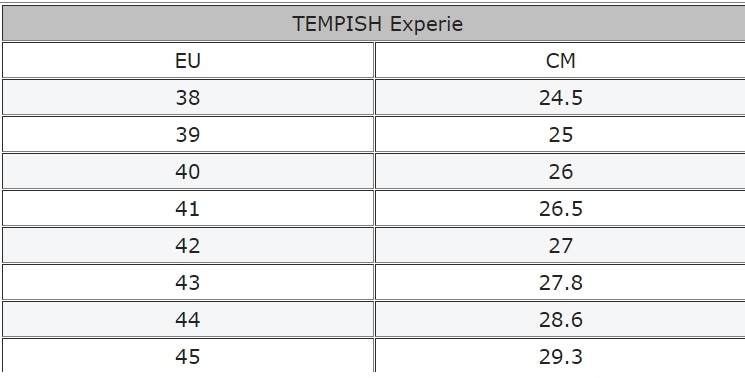Click the gray table header bar
This screenshot has height=378, width=745.
[x=374, y=23]
